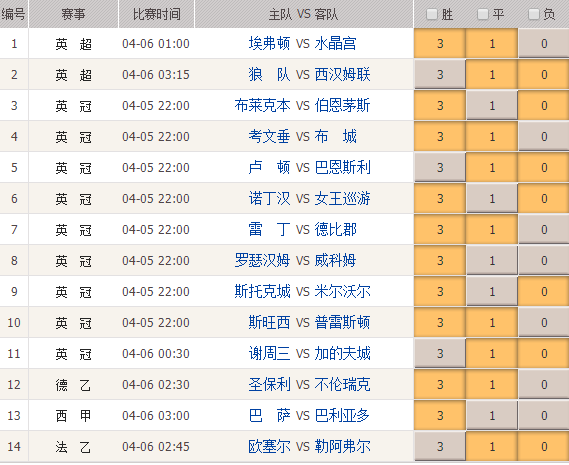Open the 欧塞尔 VS 勒阿弗尔 match link
This screenshot has width=569, height=465.
pos(309,446)
